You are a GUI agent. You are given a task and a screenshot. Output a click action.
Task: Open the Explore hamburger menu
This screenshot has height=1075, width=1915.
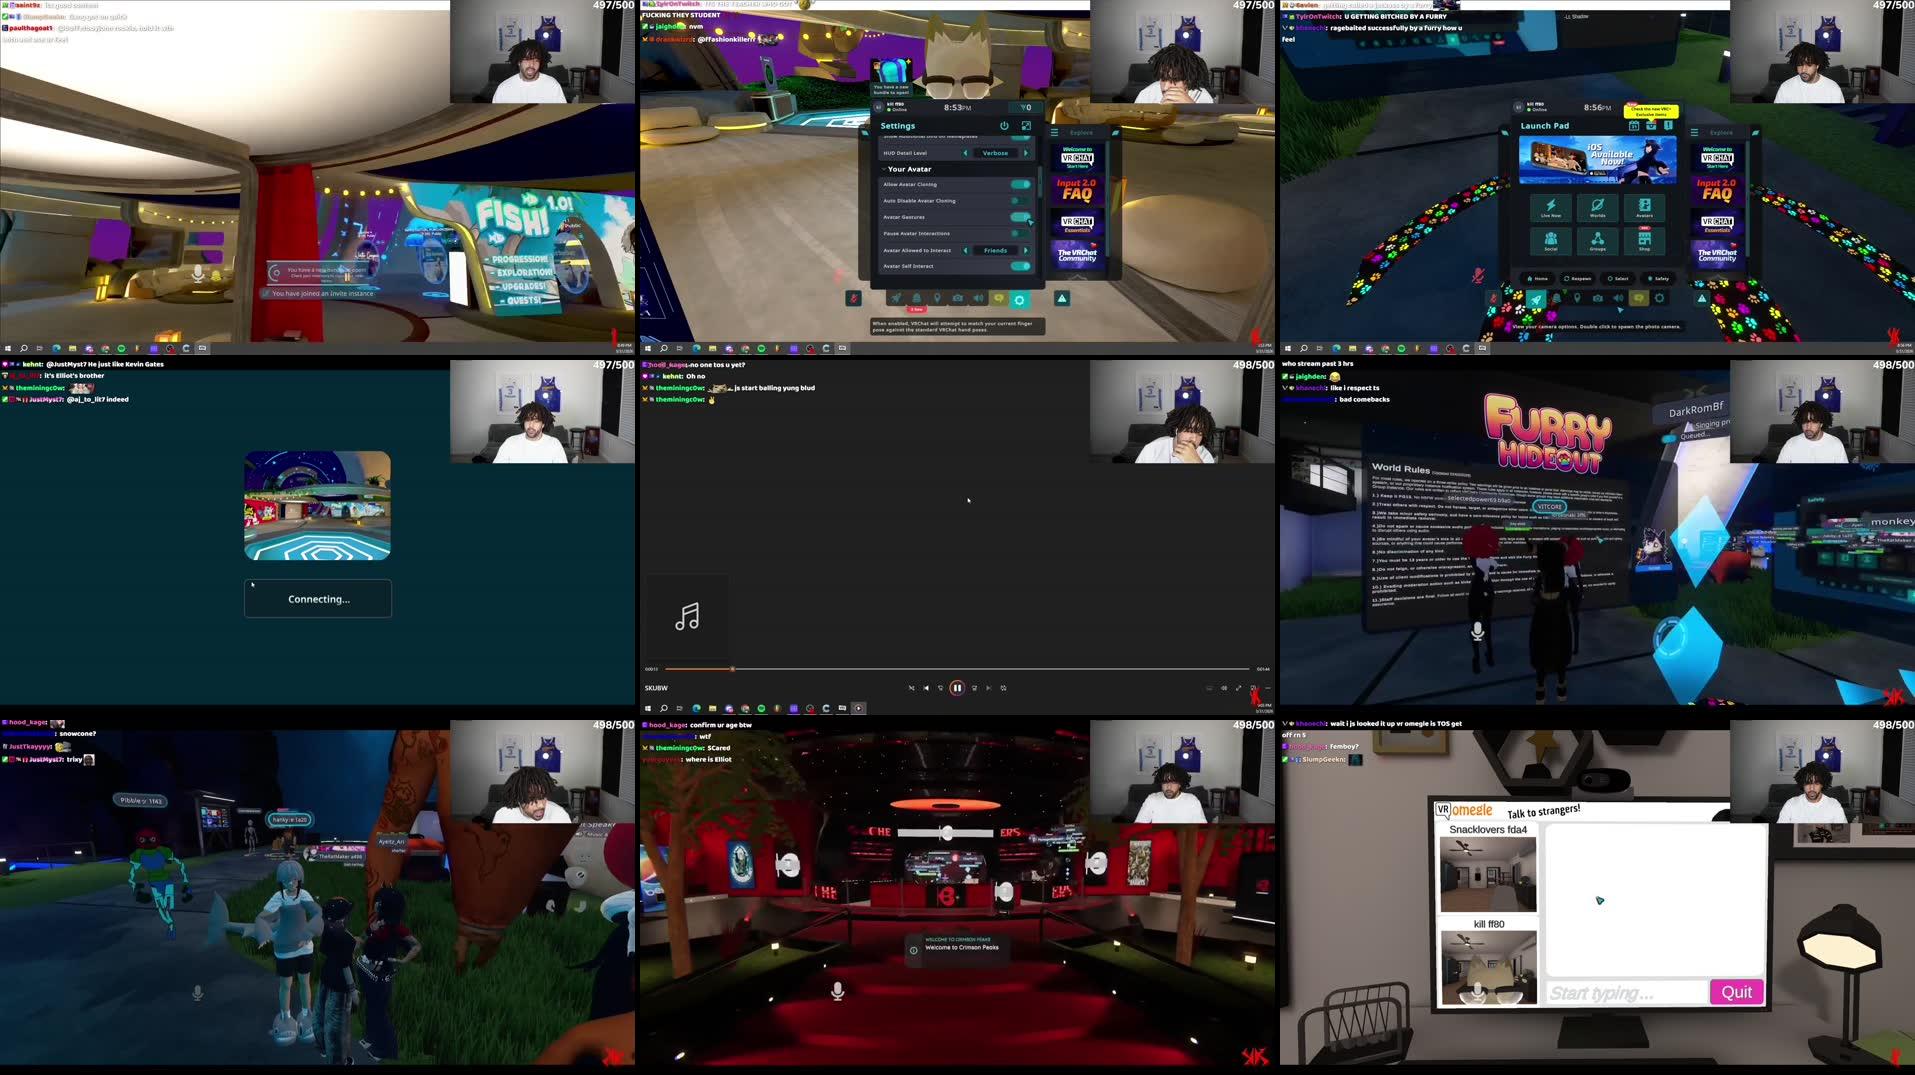pos(1054,133)
